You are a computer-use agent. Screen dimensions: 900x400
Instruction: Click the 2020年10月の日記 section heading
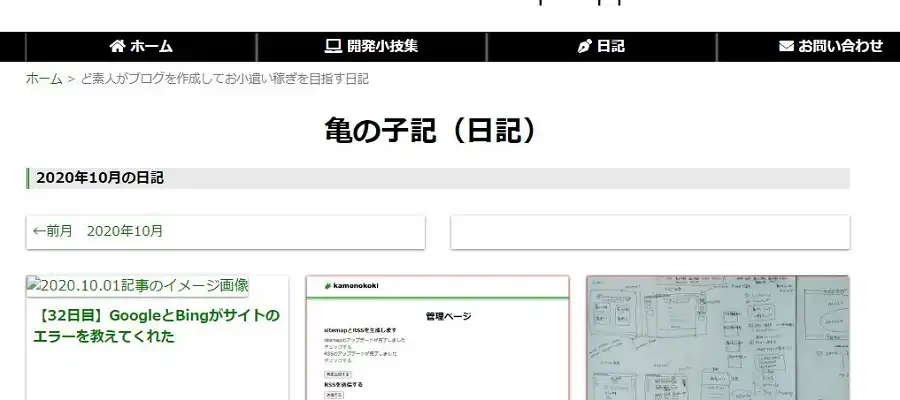click(x=438, y=178)
